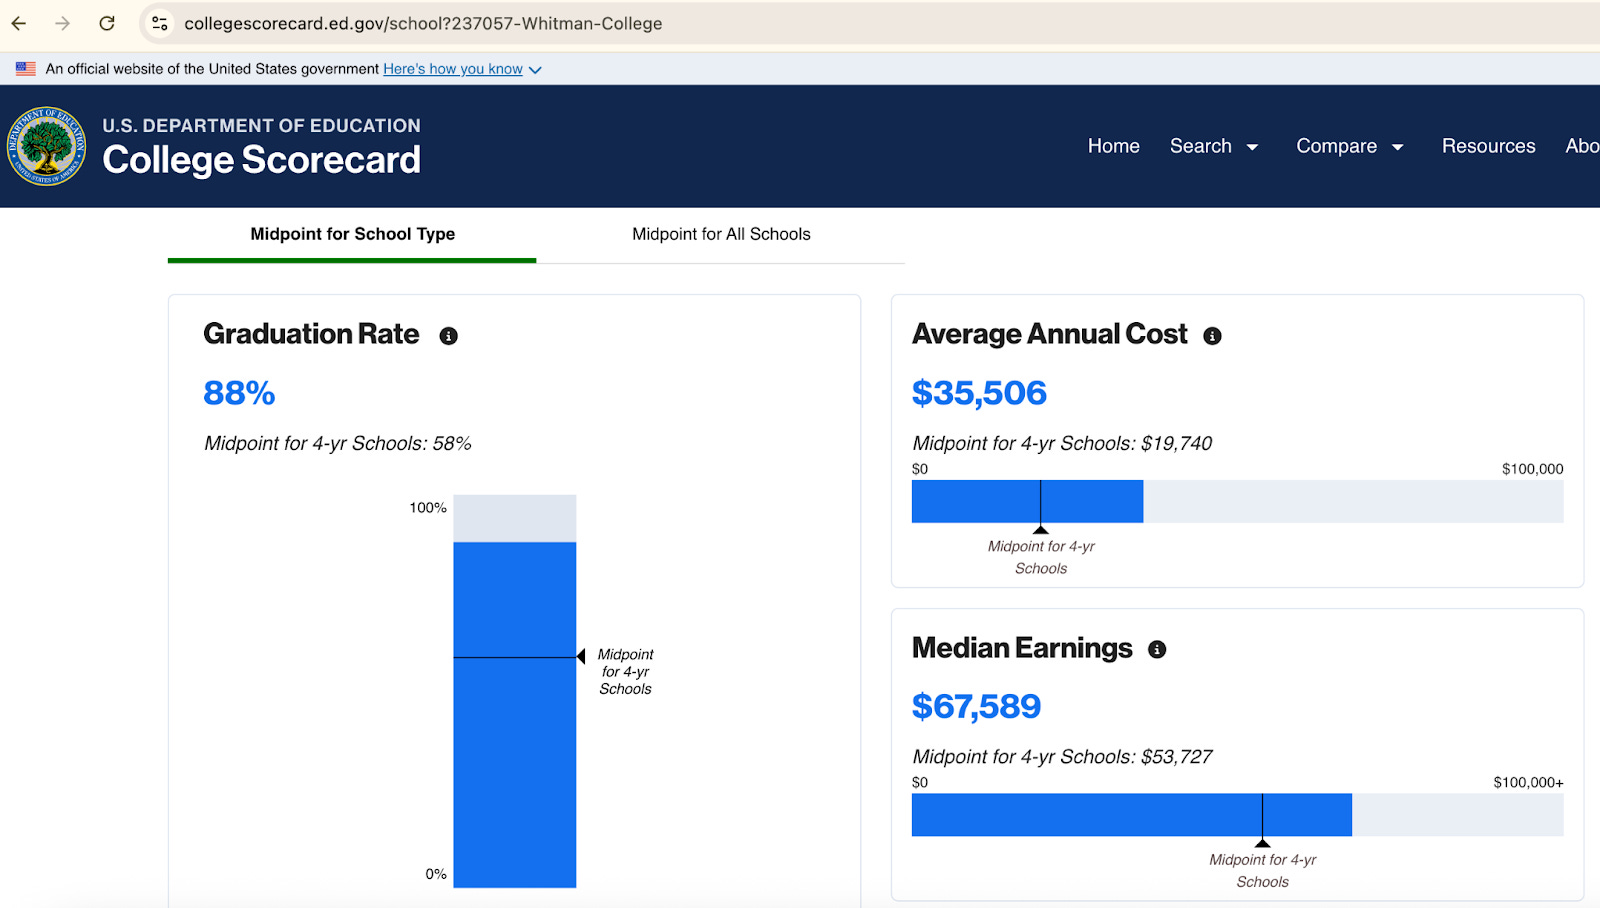Open Average Annual Cost info icon
1600x908 pixels.
1212,336
